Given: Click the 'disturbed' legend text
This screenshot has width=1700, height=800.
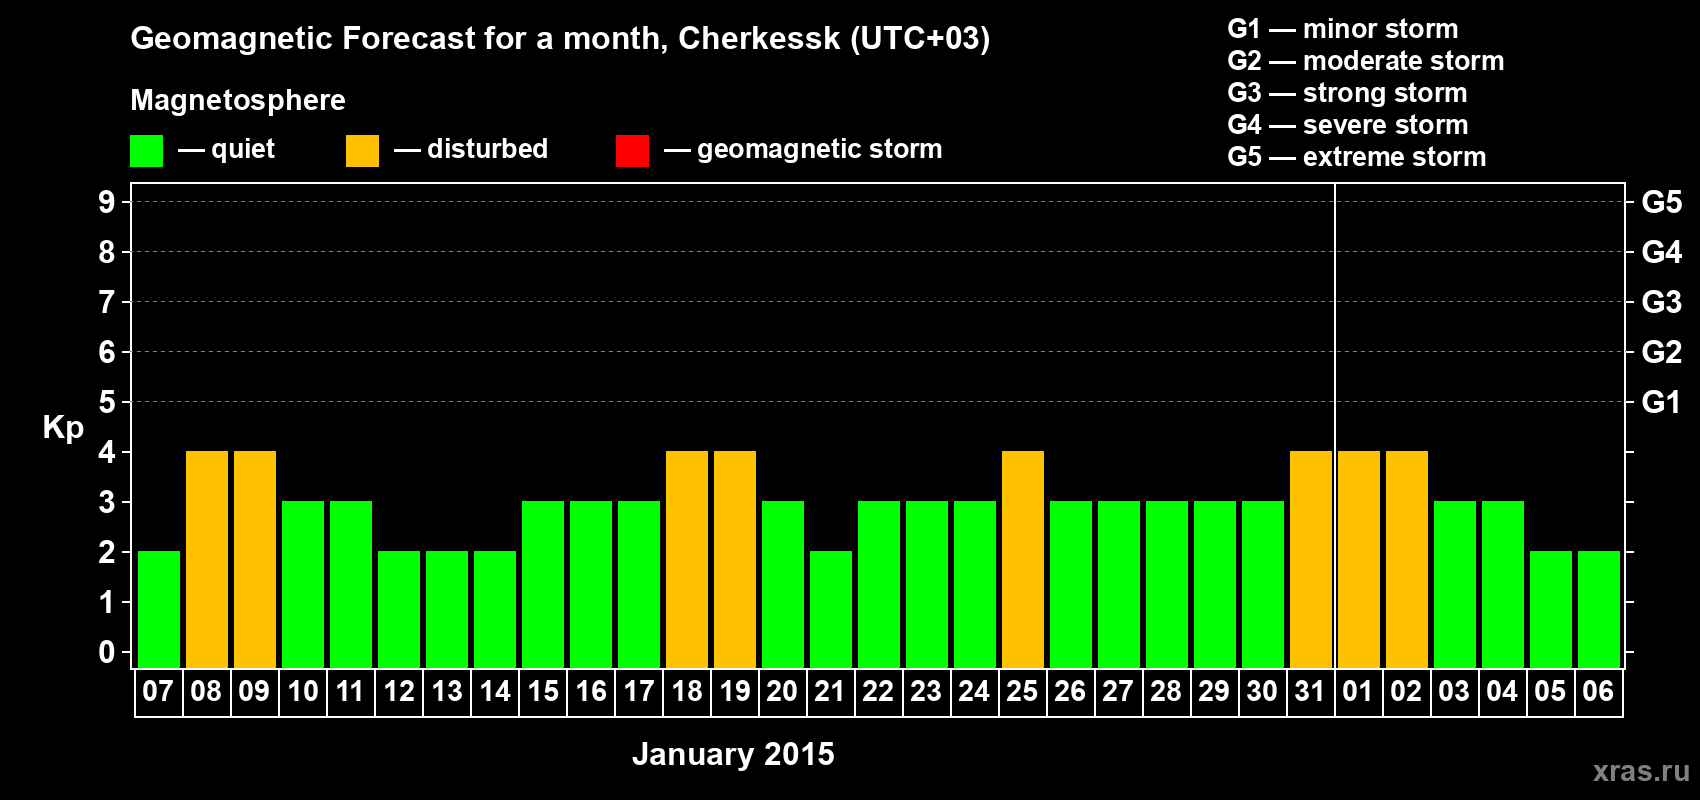Looking at the screenshot, I should click(487, 149).
